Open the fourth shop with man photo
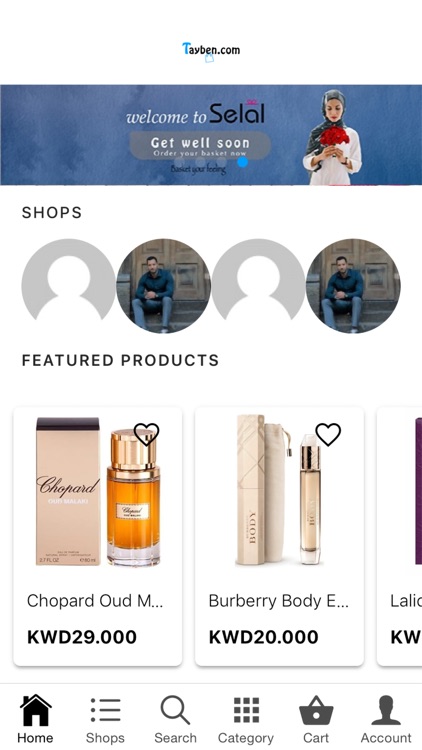The height and width of the screenshot is (750, 422). 353,285
